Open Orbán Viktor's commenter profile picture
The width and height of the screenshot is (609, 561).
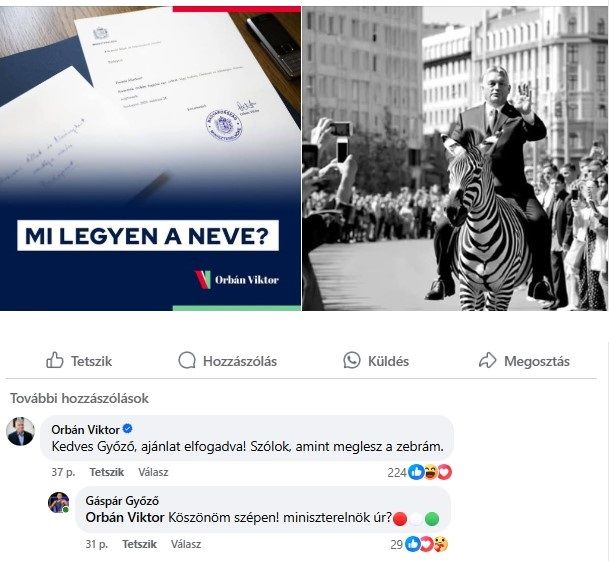[20, 431]
